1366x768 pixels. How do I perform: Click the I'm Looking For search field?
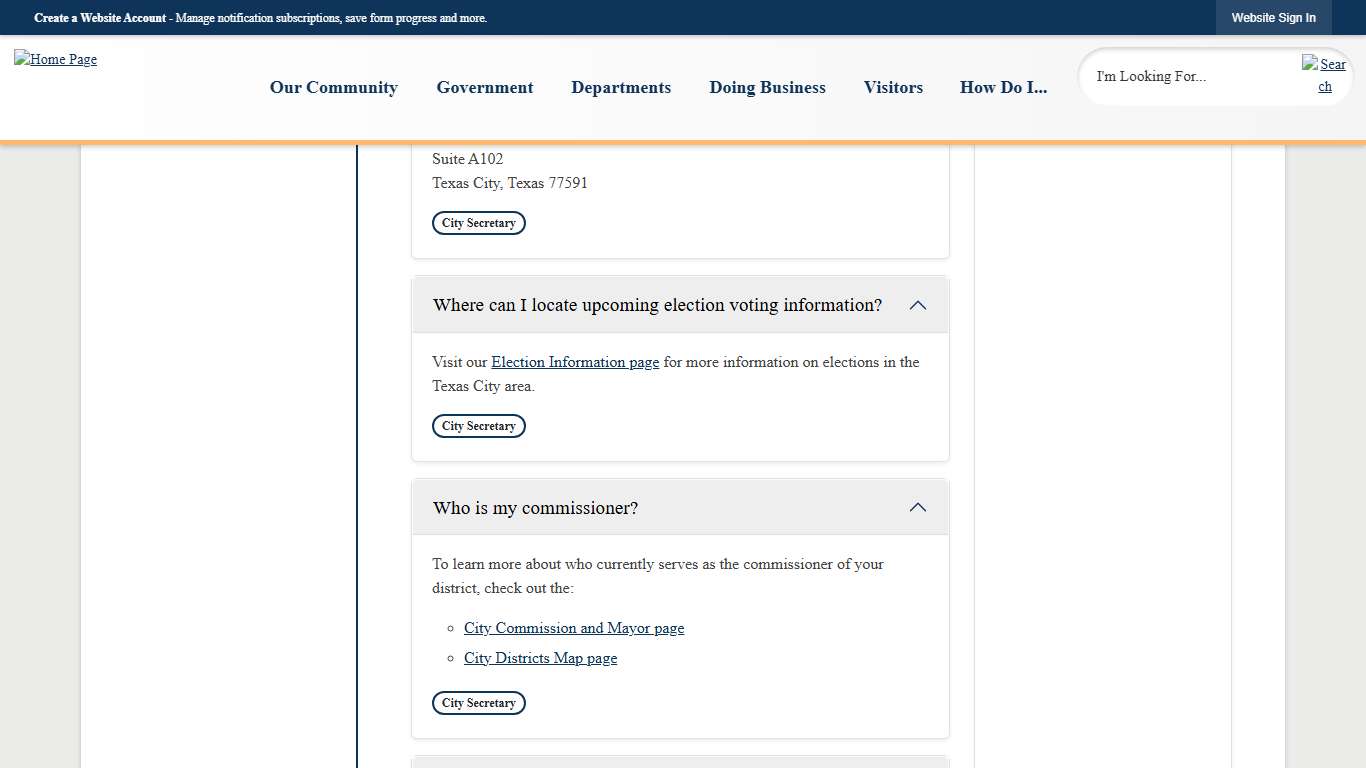coord(1180,76)
